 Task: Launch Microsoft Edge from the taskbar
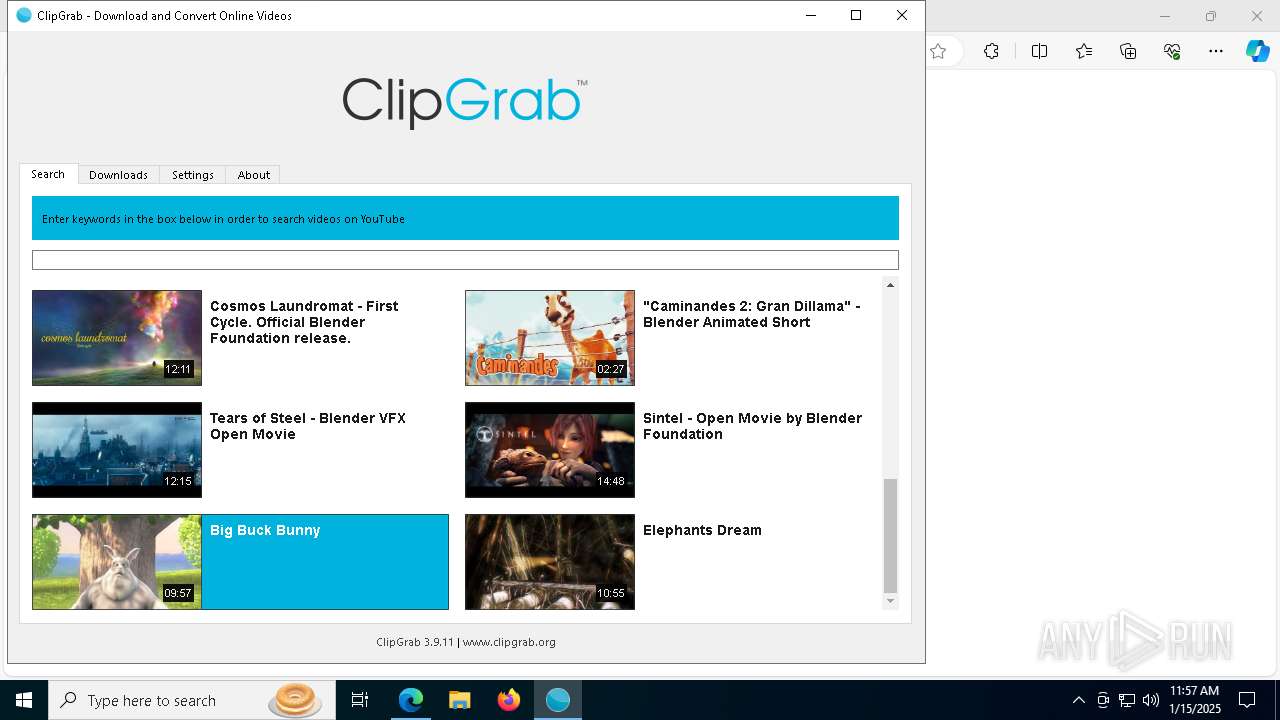click(x=411, y=700)
